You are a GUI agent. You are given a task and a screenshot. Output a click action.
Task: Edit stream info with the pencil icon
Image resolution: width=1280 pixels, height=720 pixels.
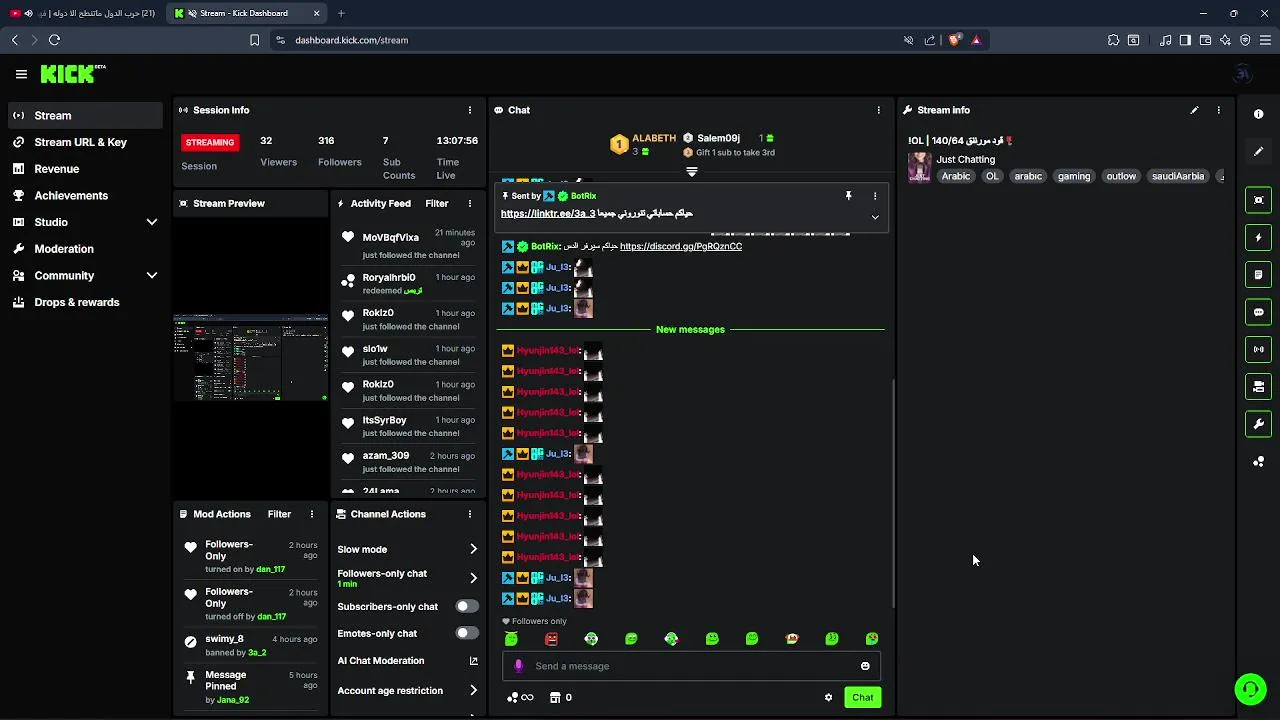pos(1194,110)
